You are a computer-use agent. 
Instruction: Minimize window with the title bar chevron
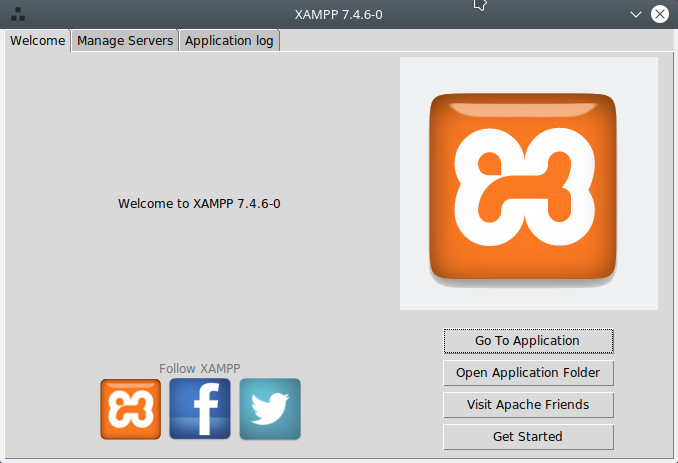pyautogui.click(x=636, y=14)
